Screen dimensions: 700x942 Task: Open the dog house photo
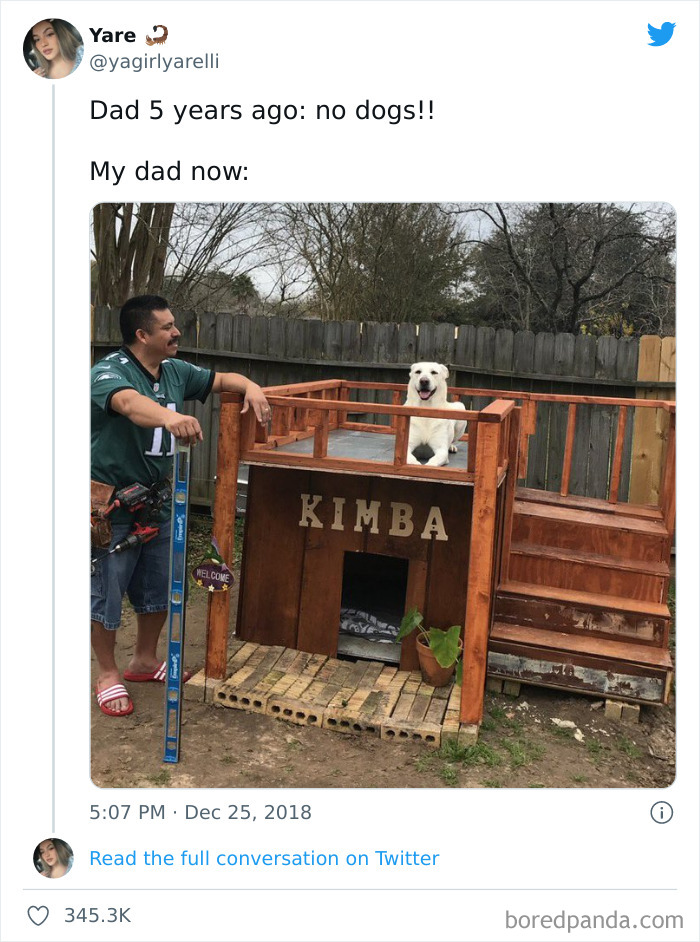380,490
